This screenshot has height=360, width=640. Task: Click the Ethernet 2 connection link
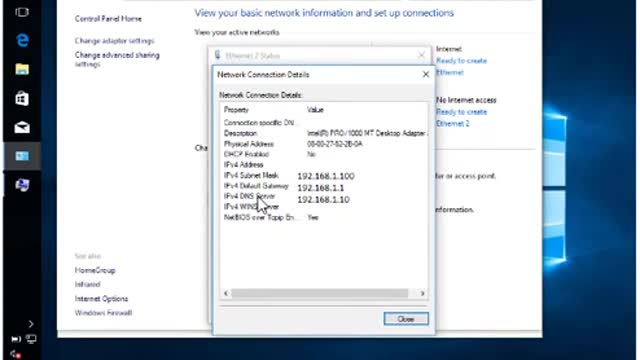tap(453, 123)
